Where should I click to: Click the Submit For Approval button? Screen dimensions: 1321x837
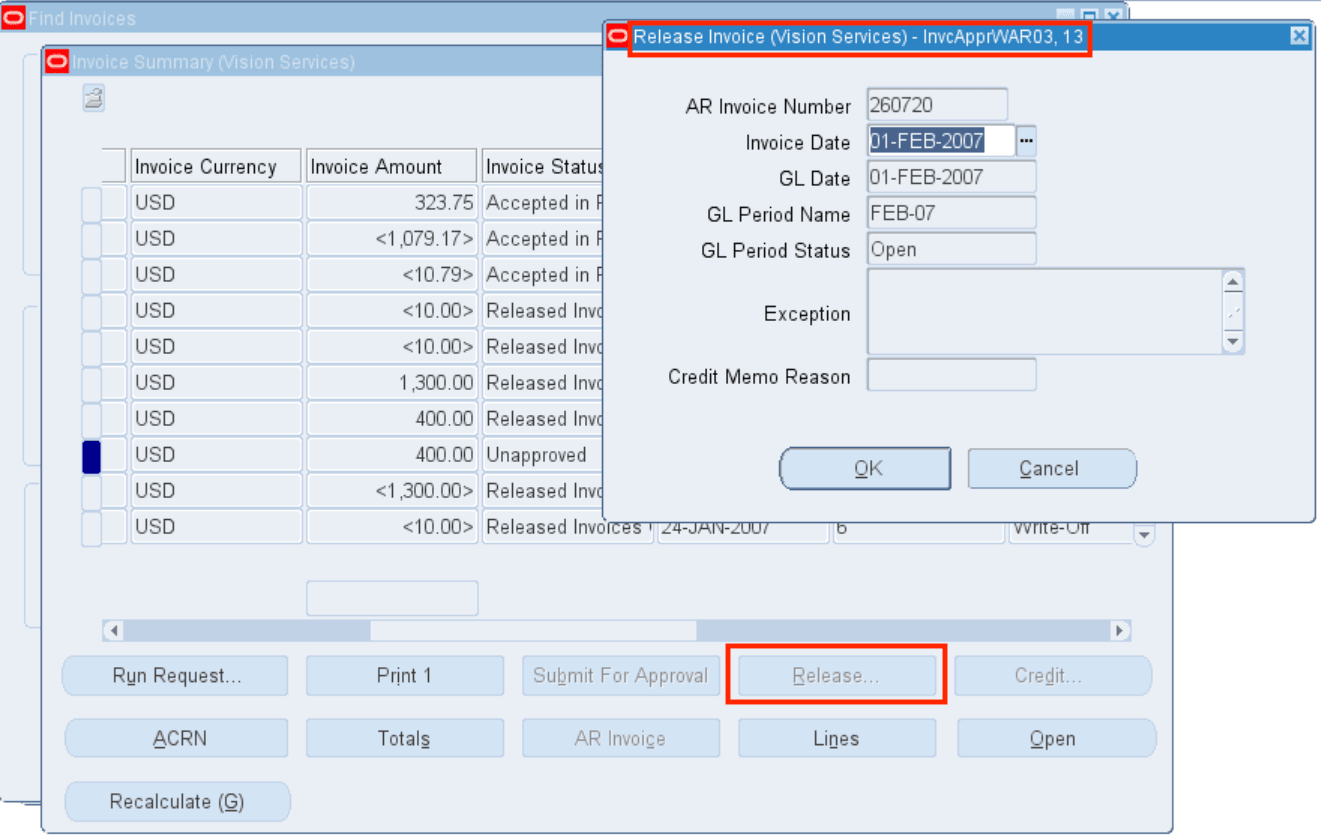point(621,676)
